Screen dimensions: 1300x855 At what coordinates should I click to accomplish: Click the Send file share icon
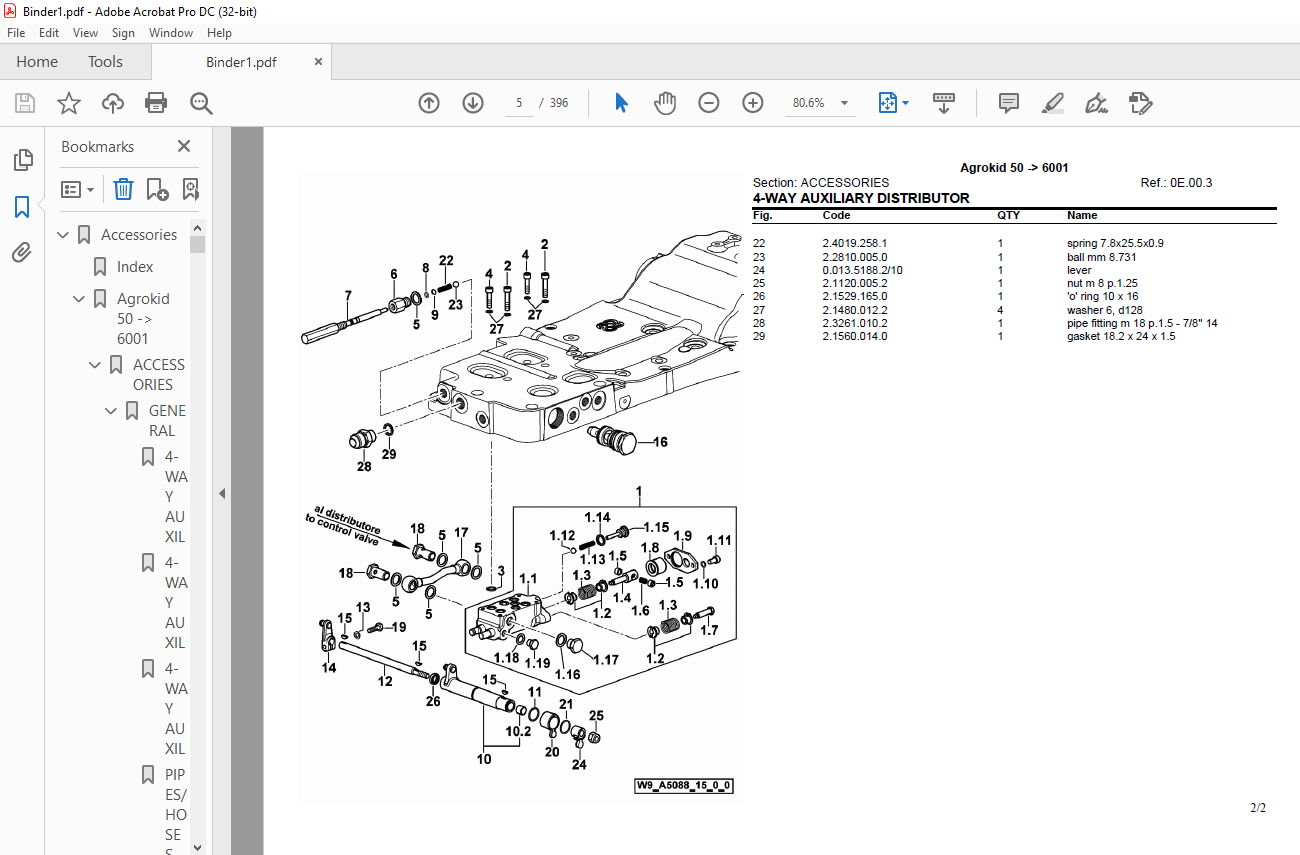[x=1140, y=102]
